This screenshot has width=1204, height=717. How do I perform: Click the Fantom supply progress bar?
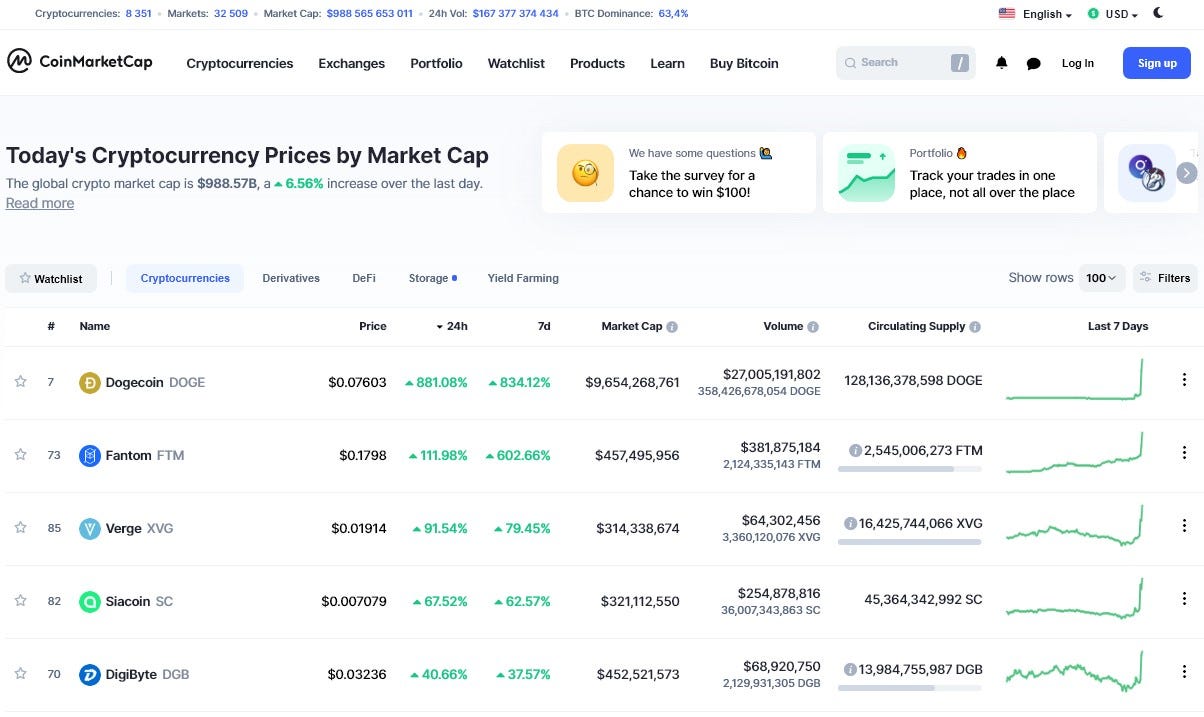[910, 468]
